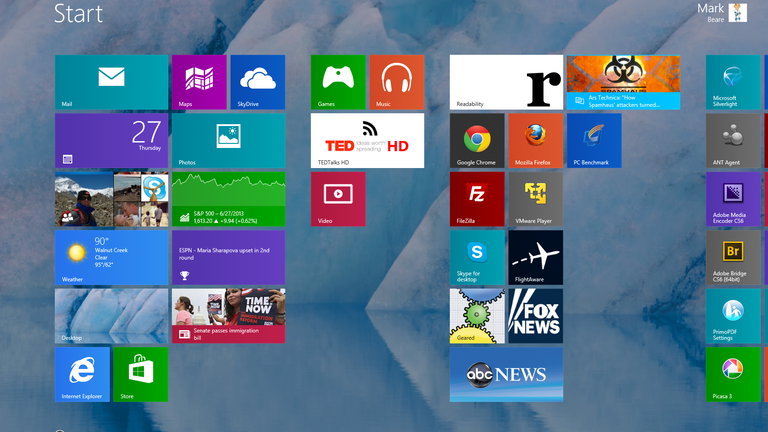This screenshot has width=768, height=432.
Task: Launch the FileZilla tile
Action: pyautogui.click(x=477, y=199)
